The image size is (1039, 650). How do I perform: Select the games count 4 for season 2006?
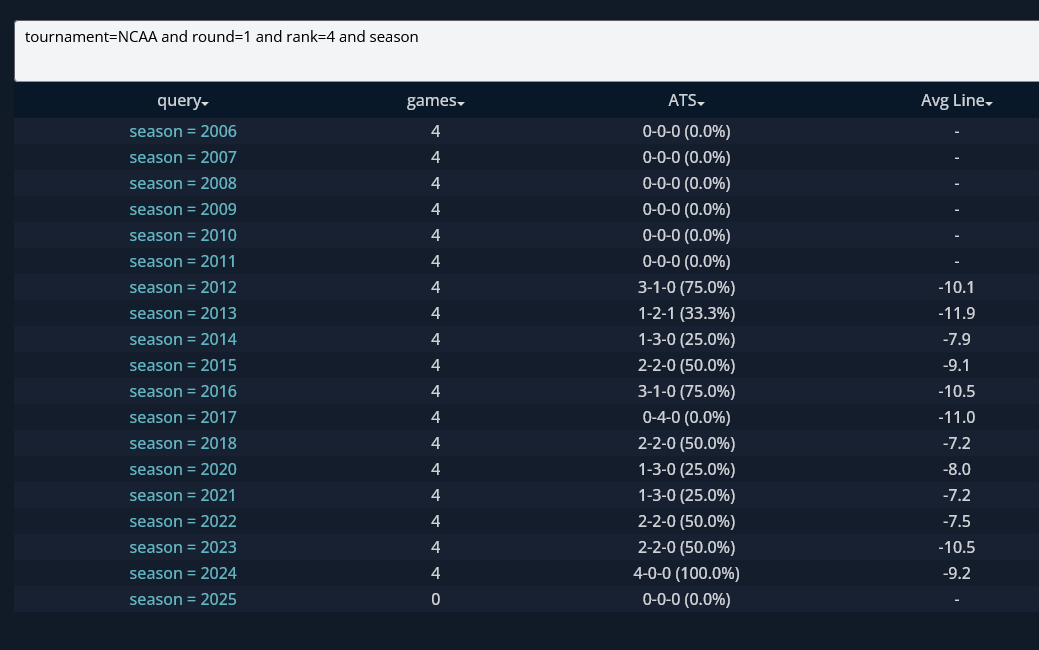(x=435, y=131)
